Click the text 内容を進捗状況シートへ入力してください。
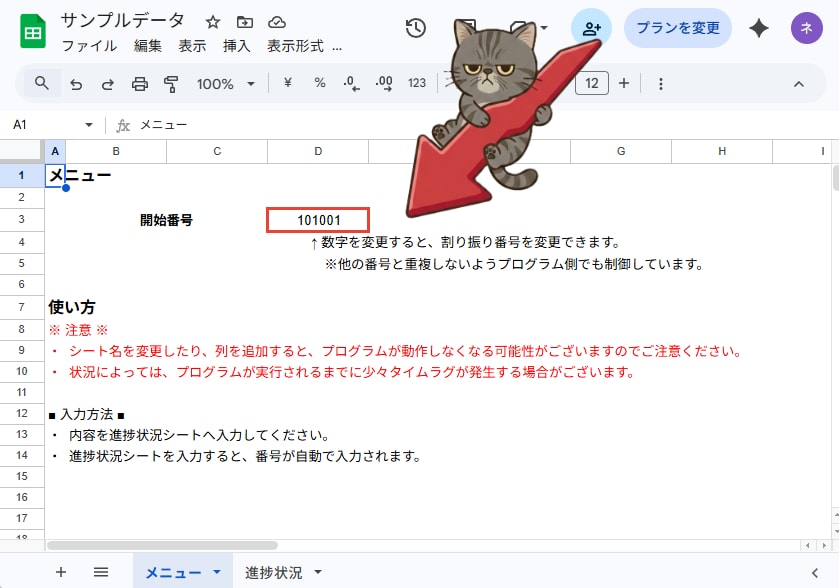The width and height of the screenshot is (839, 588). tap(199, 435)
